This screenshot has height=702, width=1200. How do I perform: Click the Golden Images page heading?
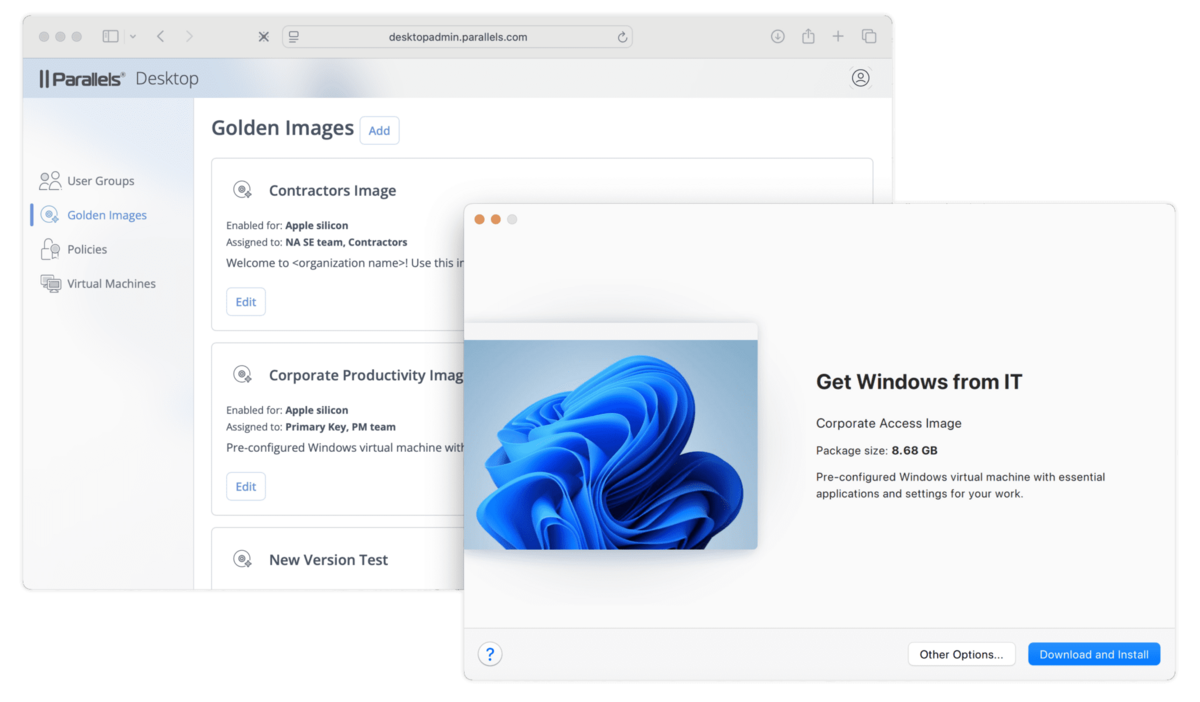click(x=282, y=128)
